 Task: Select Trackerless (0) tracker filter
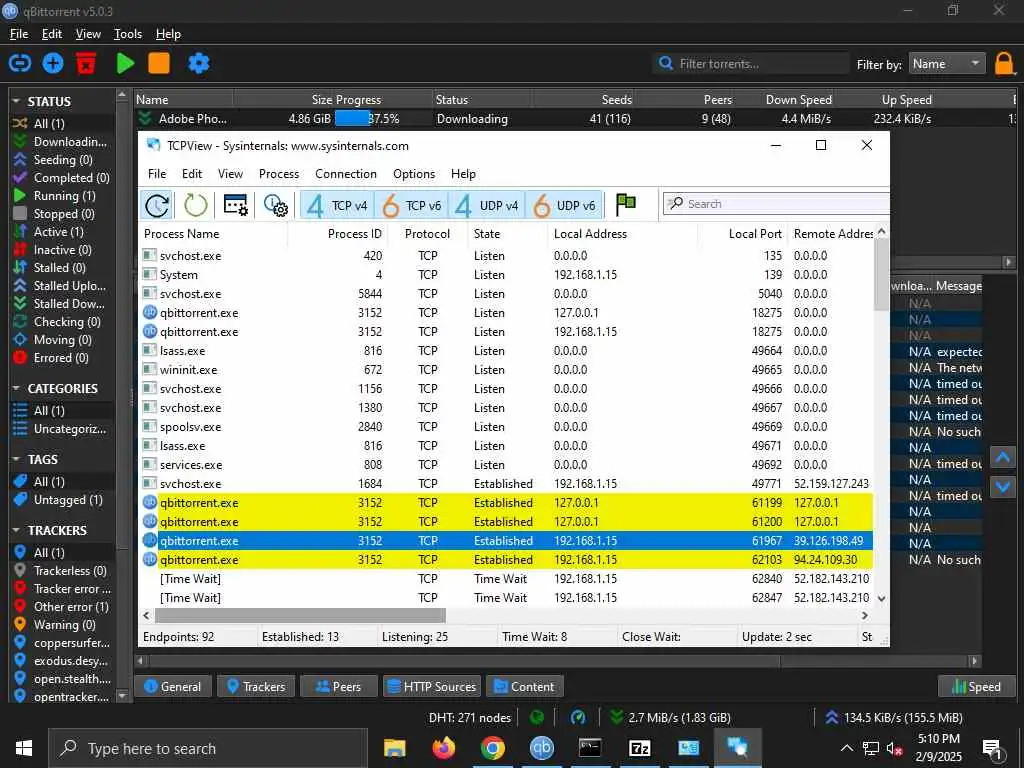pos(63,570)
